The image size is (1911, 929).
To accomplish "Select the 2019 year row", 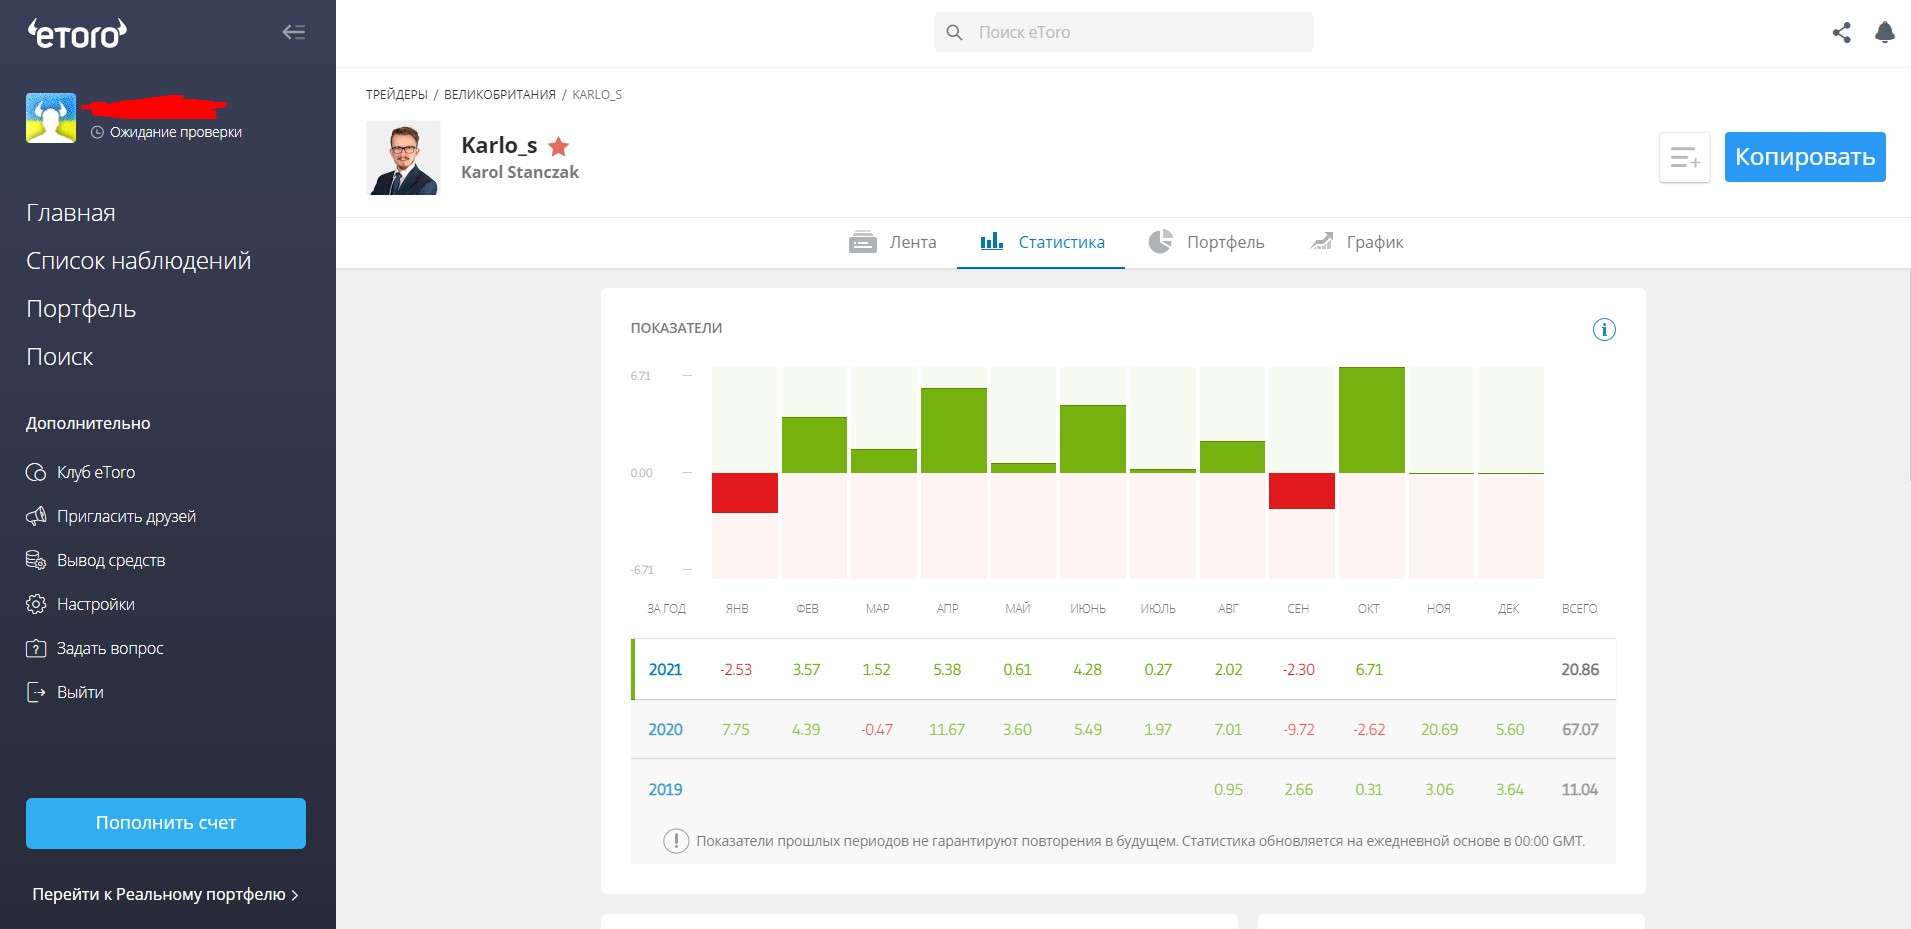I will [1123, 789].
